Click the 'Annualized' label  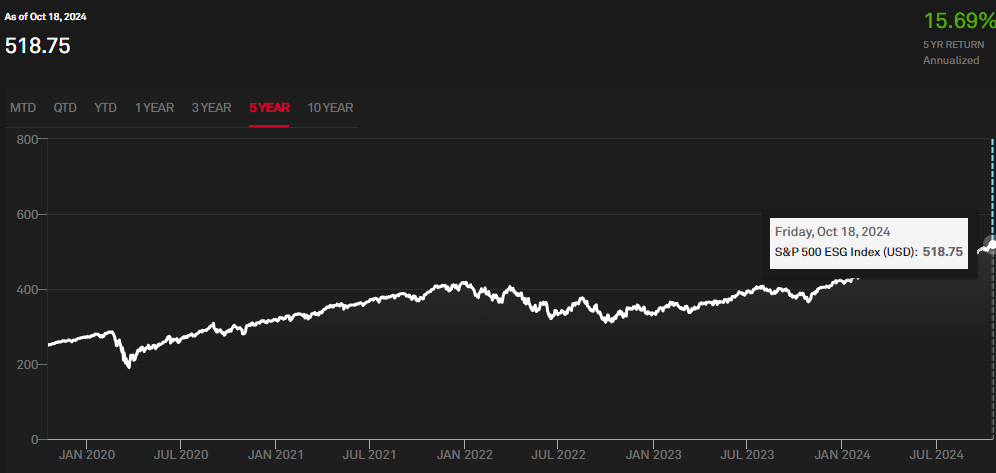pyautogui.click(x=951, y=61)
